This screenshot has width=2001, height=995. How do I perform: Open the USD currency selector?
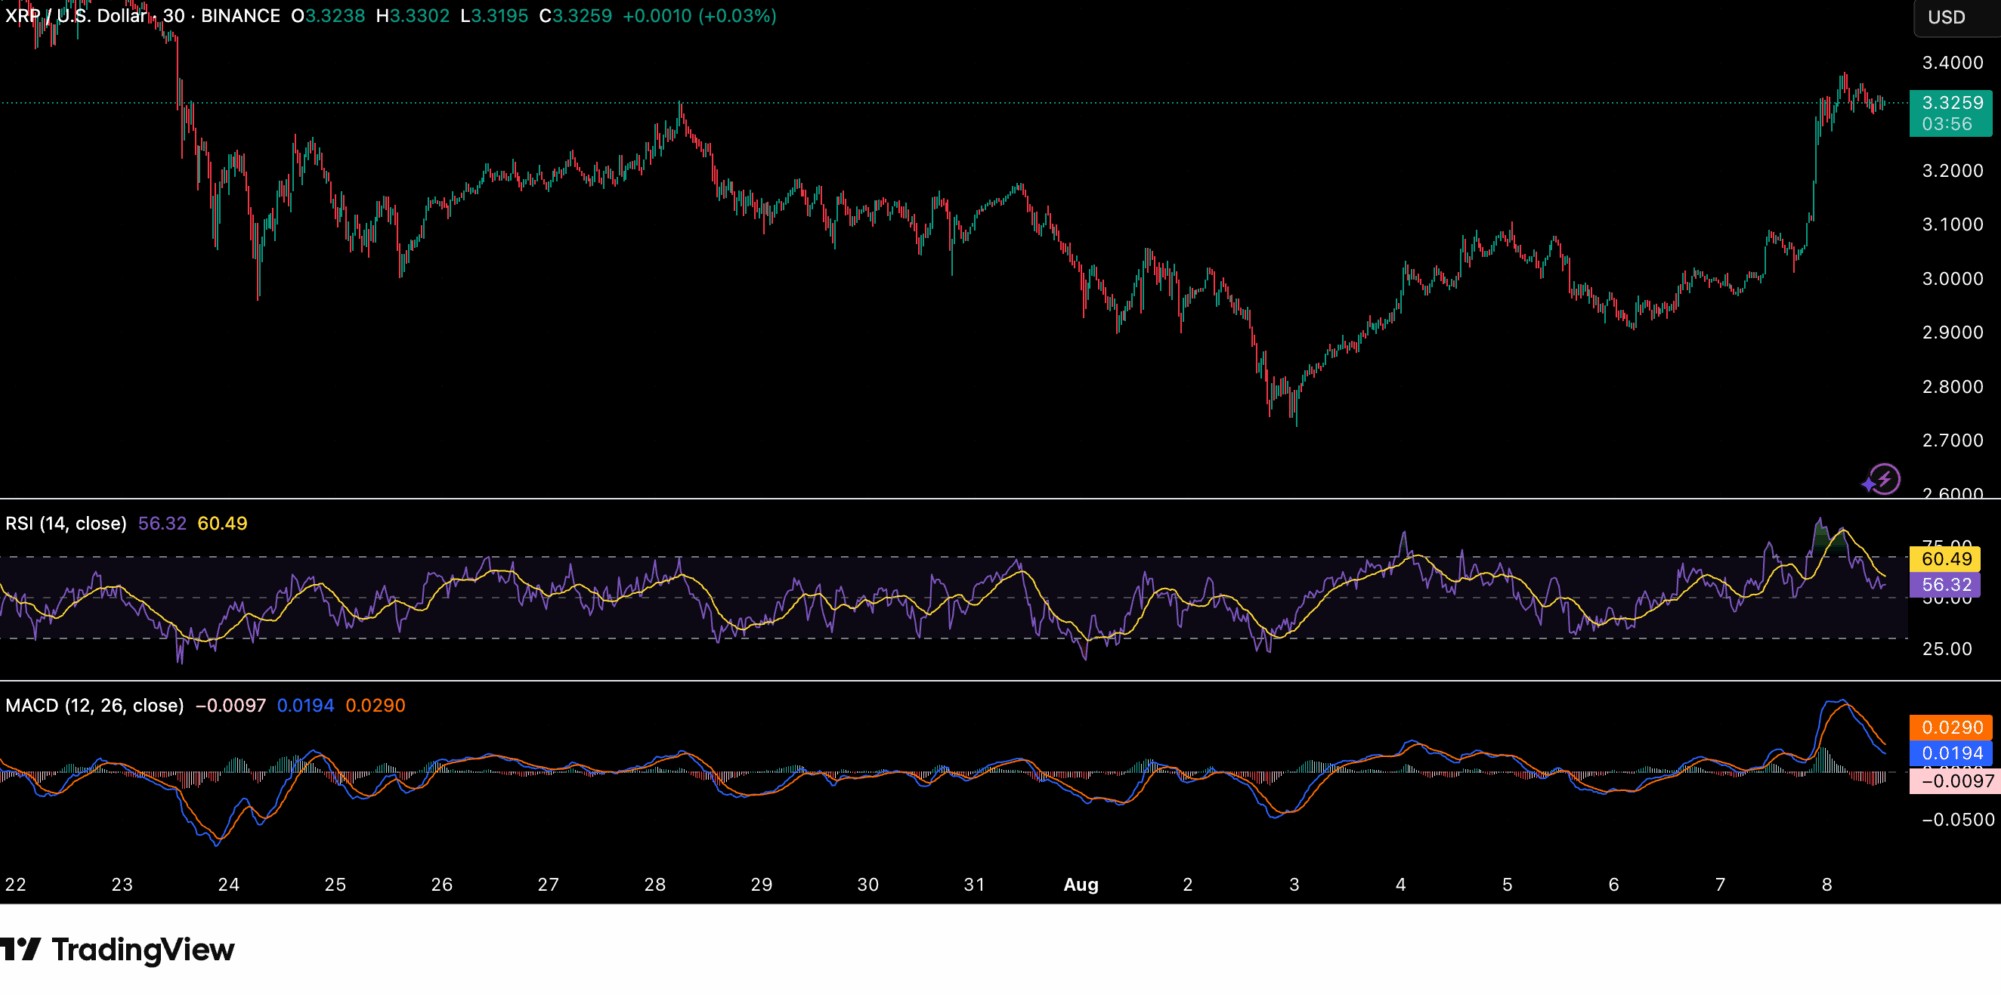pyautogui.click(x=1946, y=17)
